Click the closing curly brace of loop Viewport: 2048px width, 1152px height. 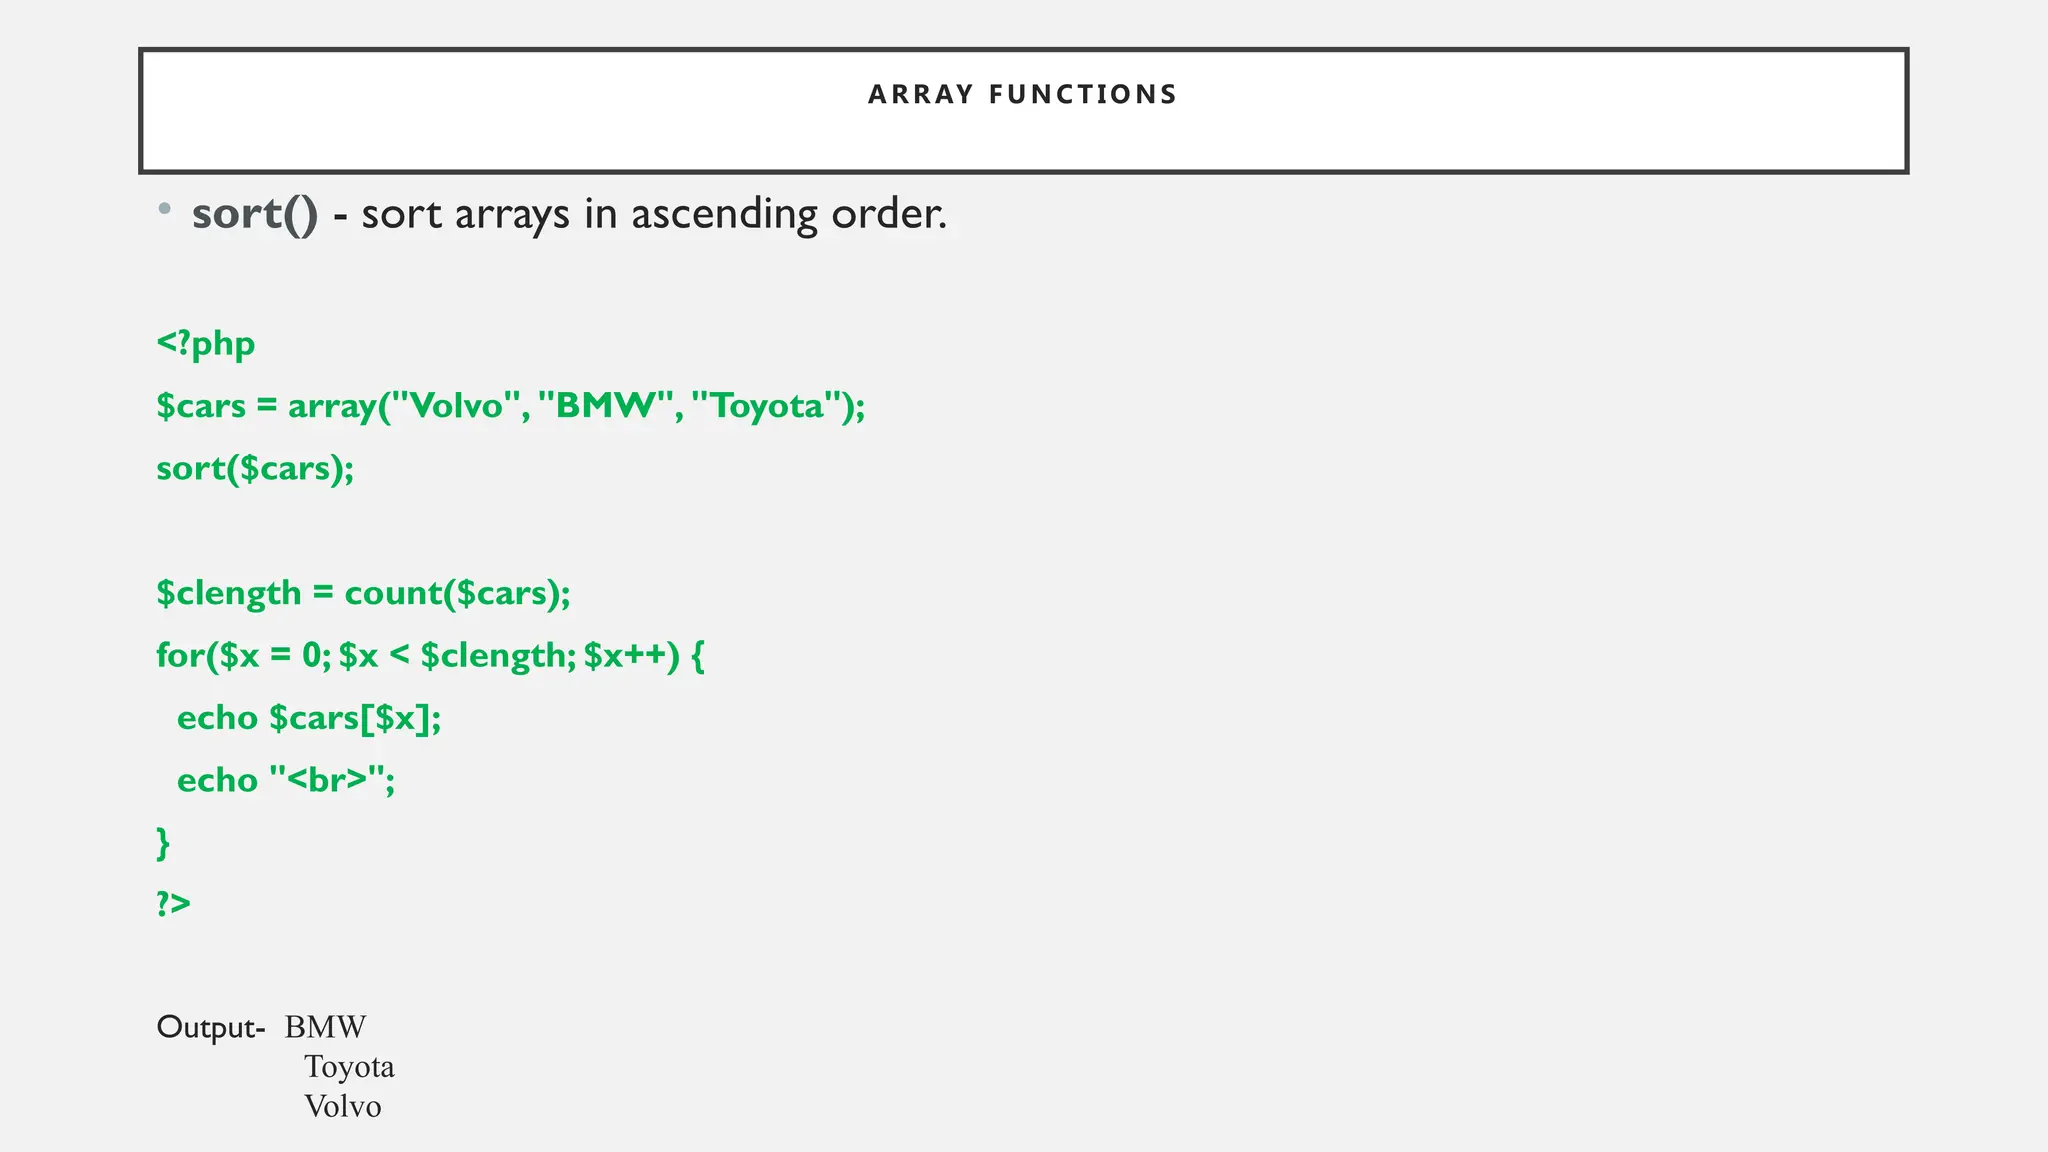pos(163,843)
